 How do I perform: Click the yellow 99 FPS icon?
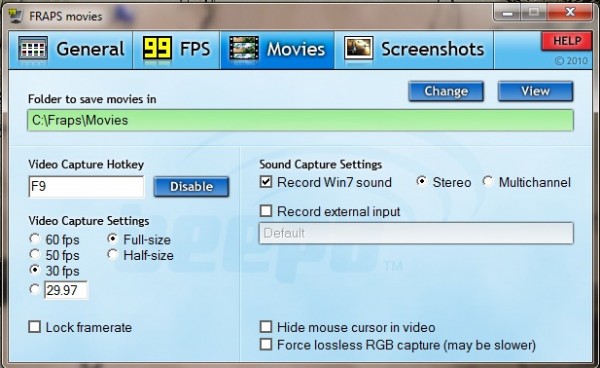point(157,49)
